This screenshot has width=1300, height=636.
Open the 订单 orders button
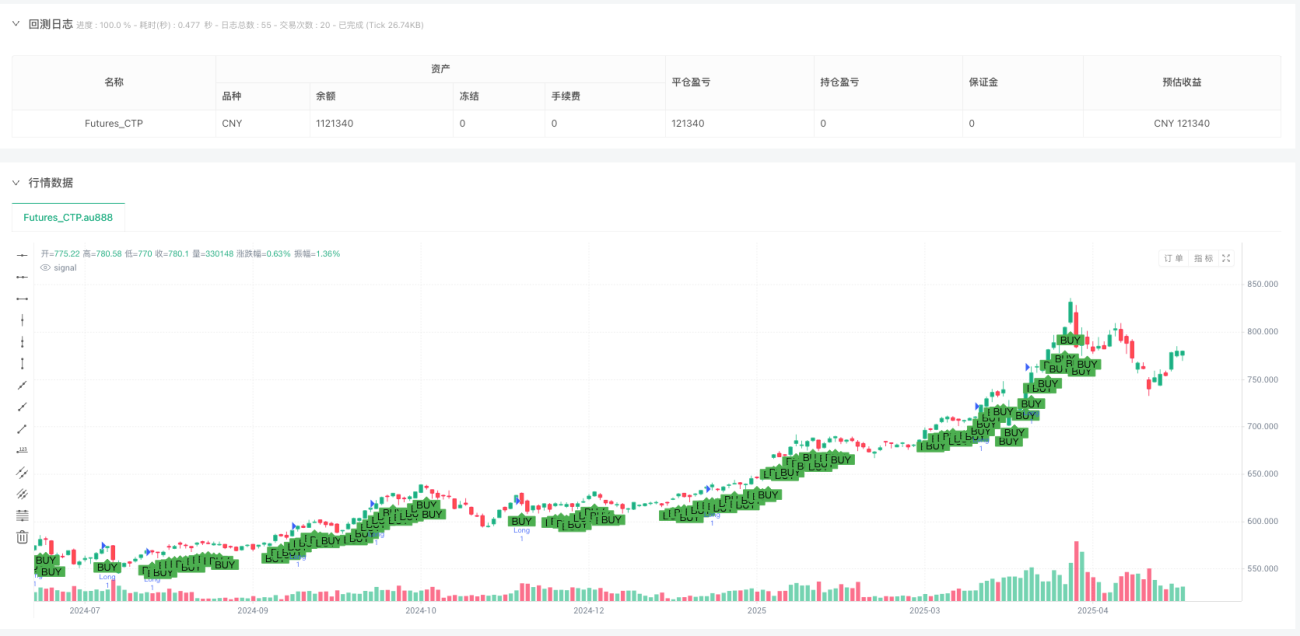[x=1174, y=258]
